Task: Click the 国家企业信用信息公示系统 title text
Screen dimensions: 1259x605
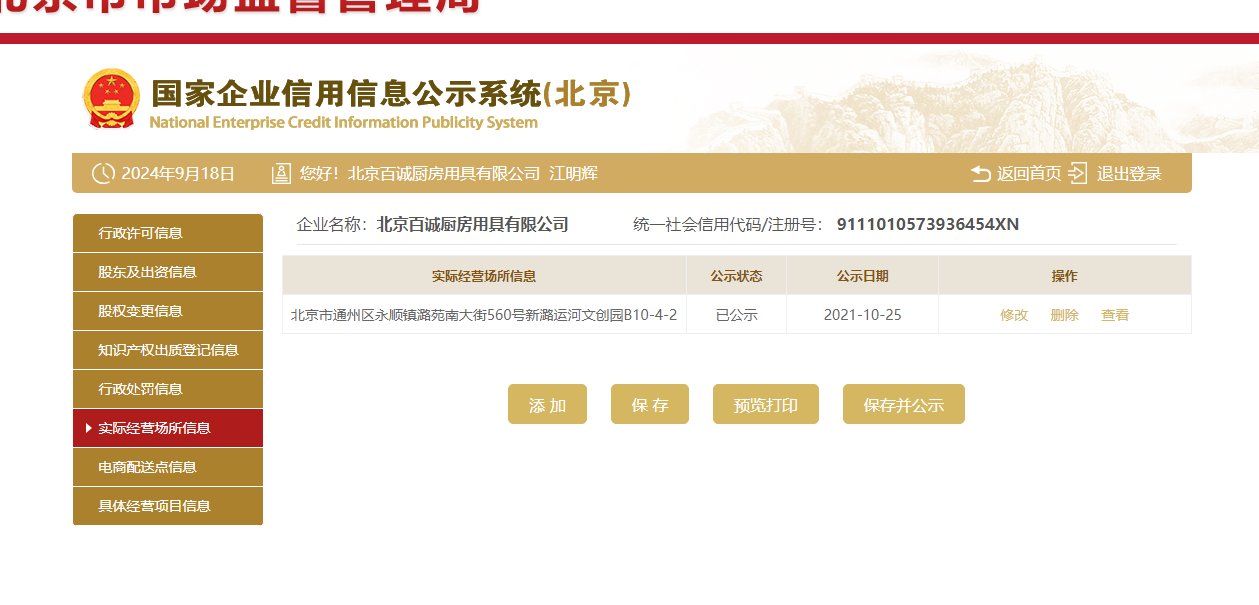Action: click(x=392, y=93)
